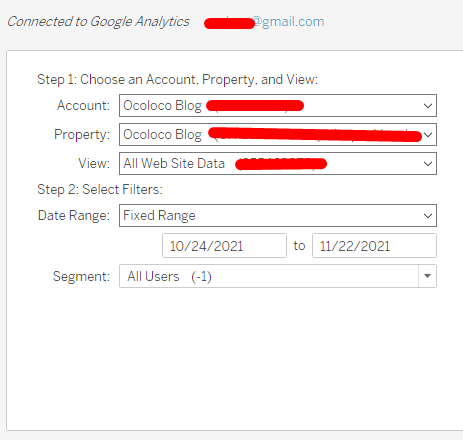Image resolution: width=463 pixels, height=440 pixels.
Task: Open the Date Range dropdown set to Fixed Range
Action: pos(278,215)
